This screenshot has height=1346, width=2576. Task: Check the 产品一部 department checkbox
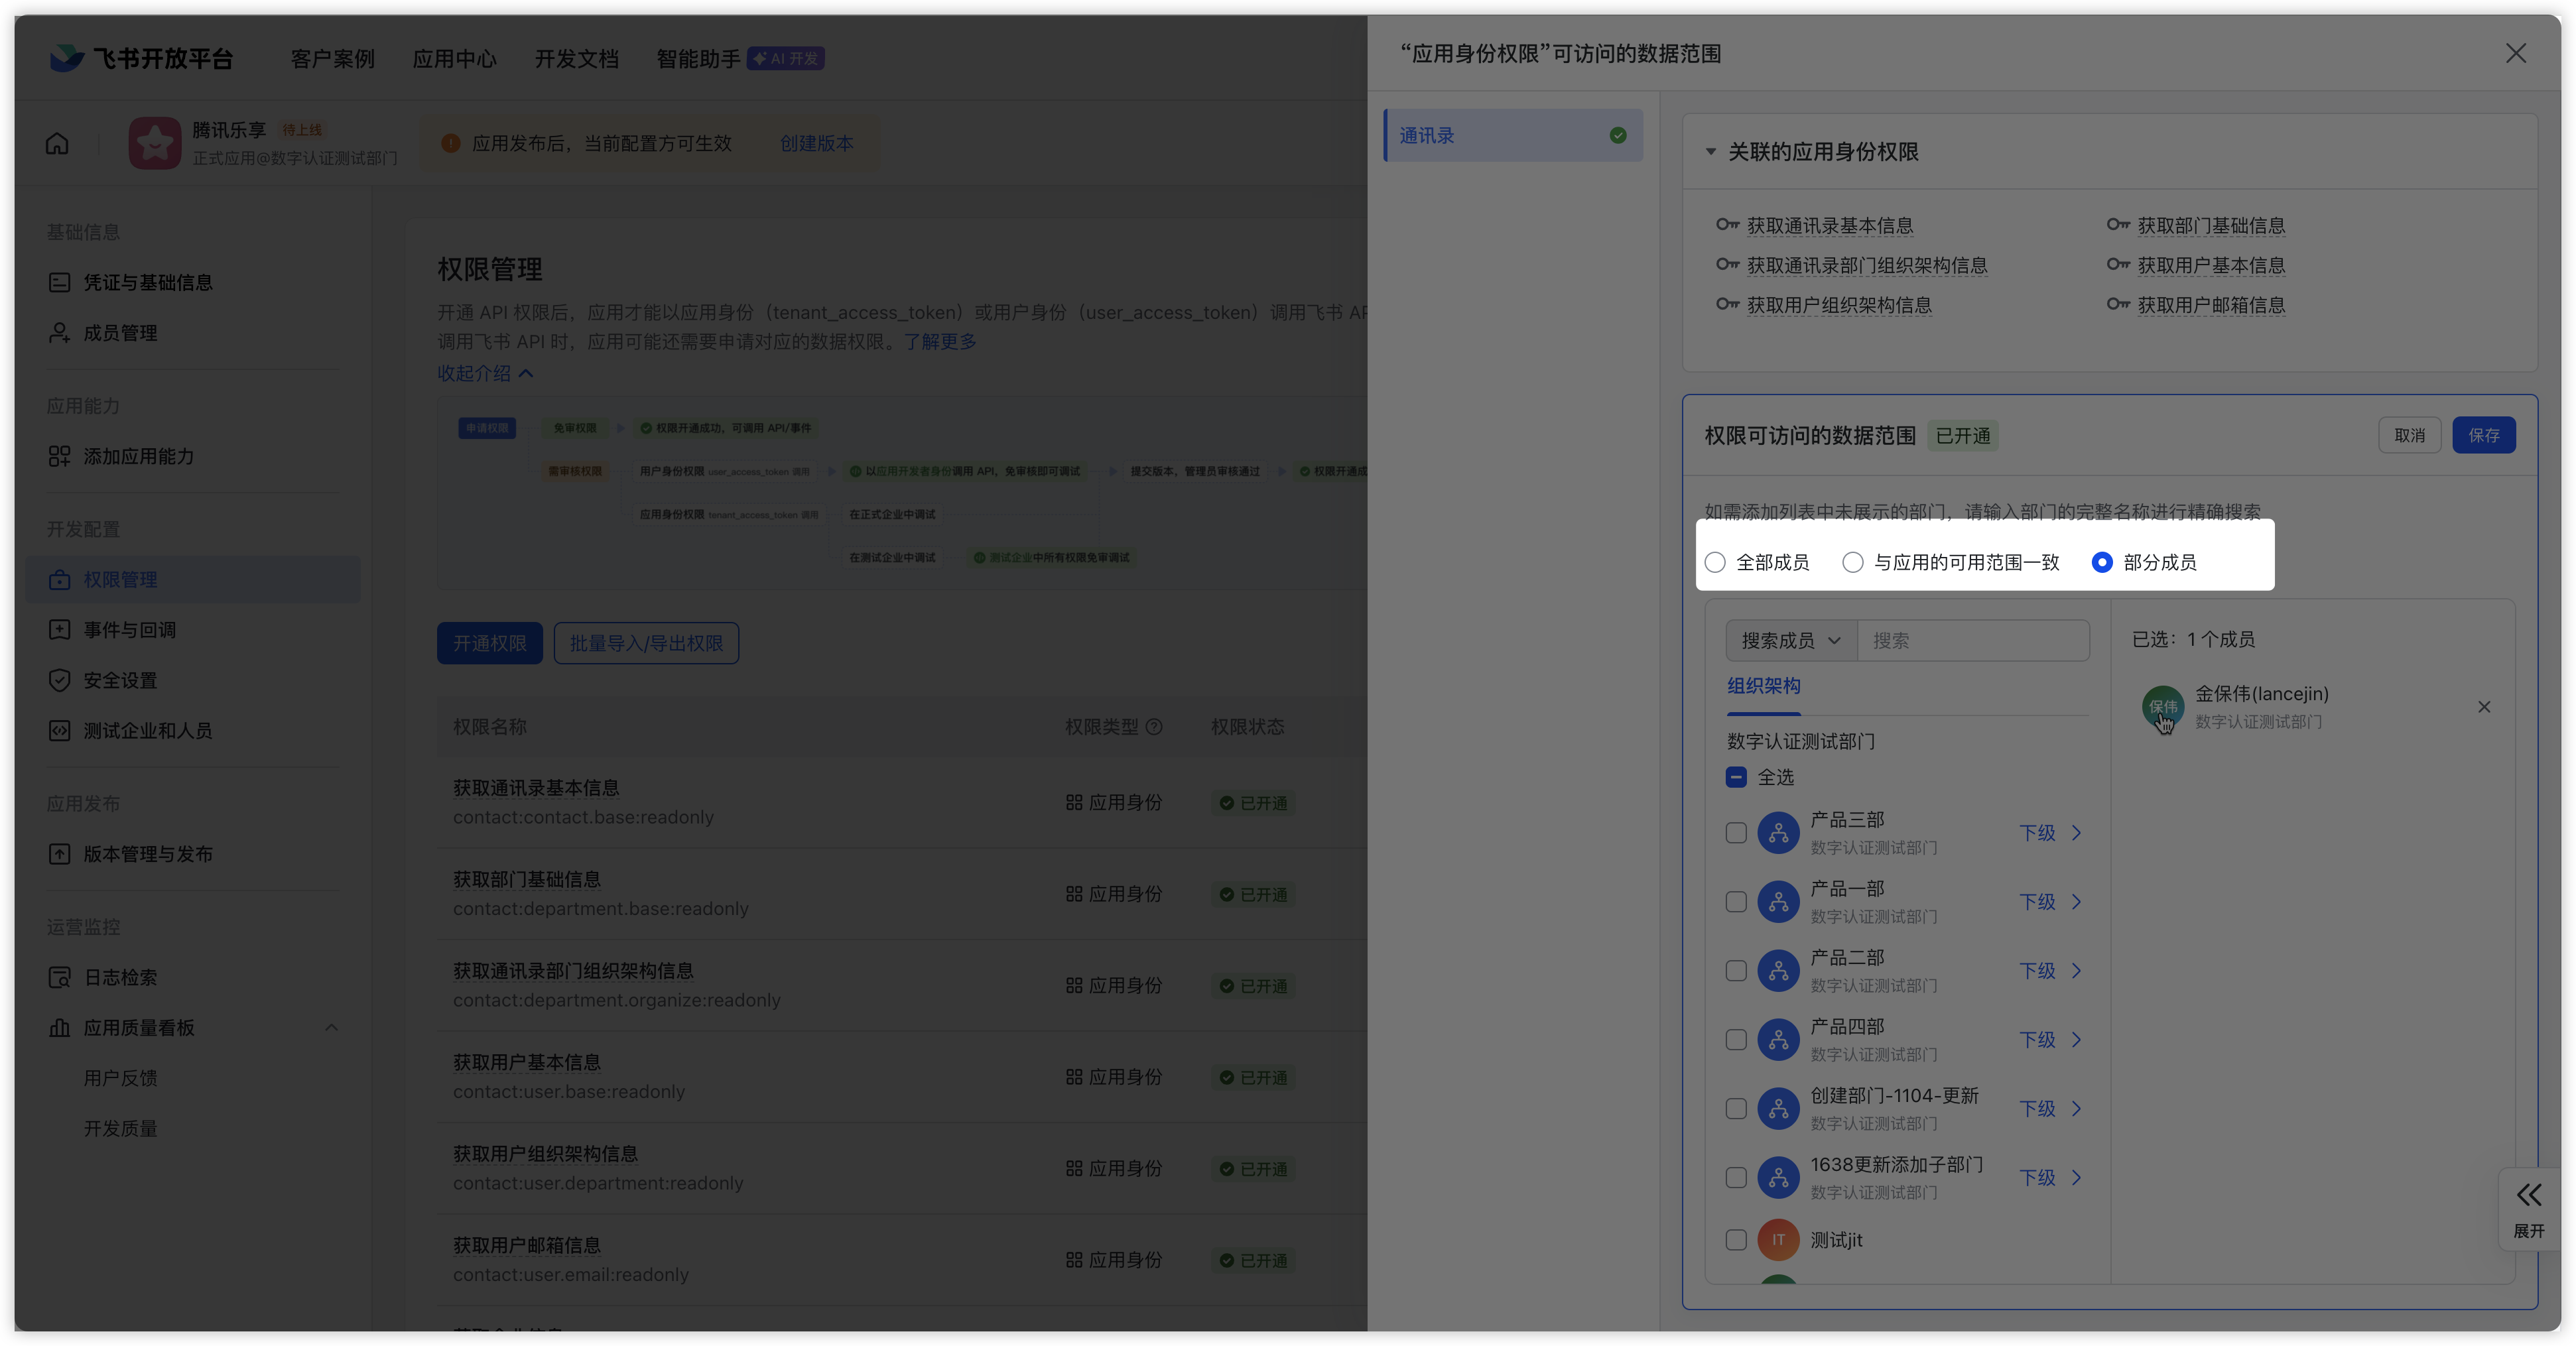pos(1736,902)
